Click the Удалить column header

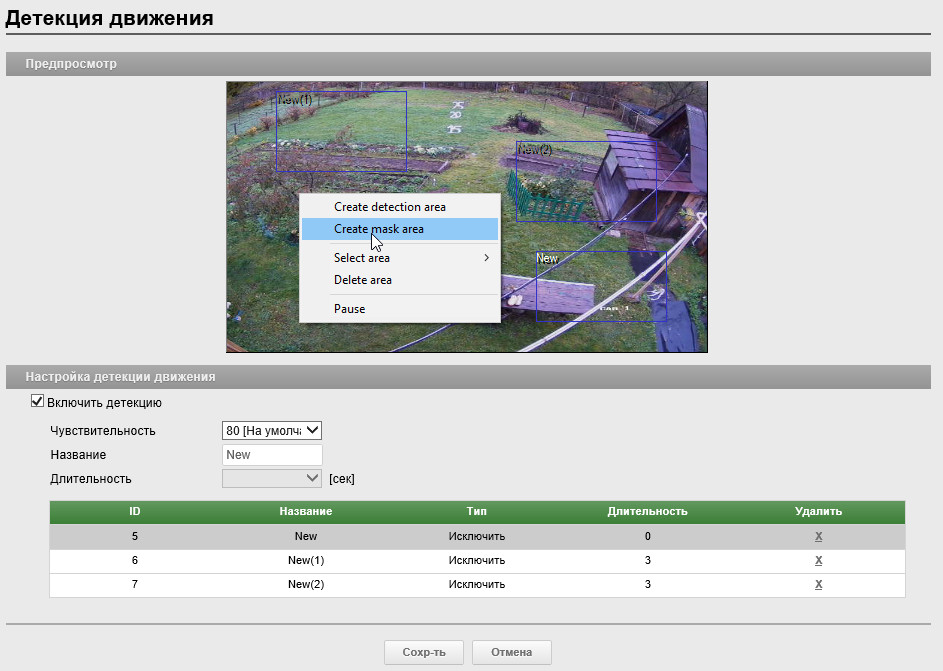pyautogui.click(x=819, y=512)
